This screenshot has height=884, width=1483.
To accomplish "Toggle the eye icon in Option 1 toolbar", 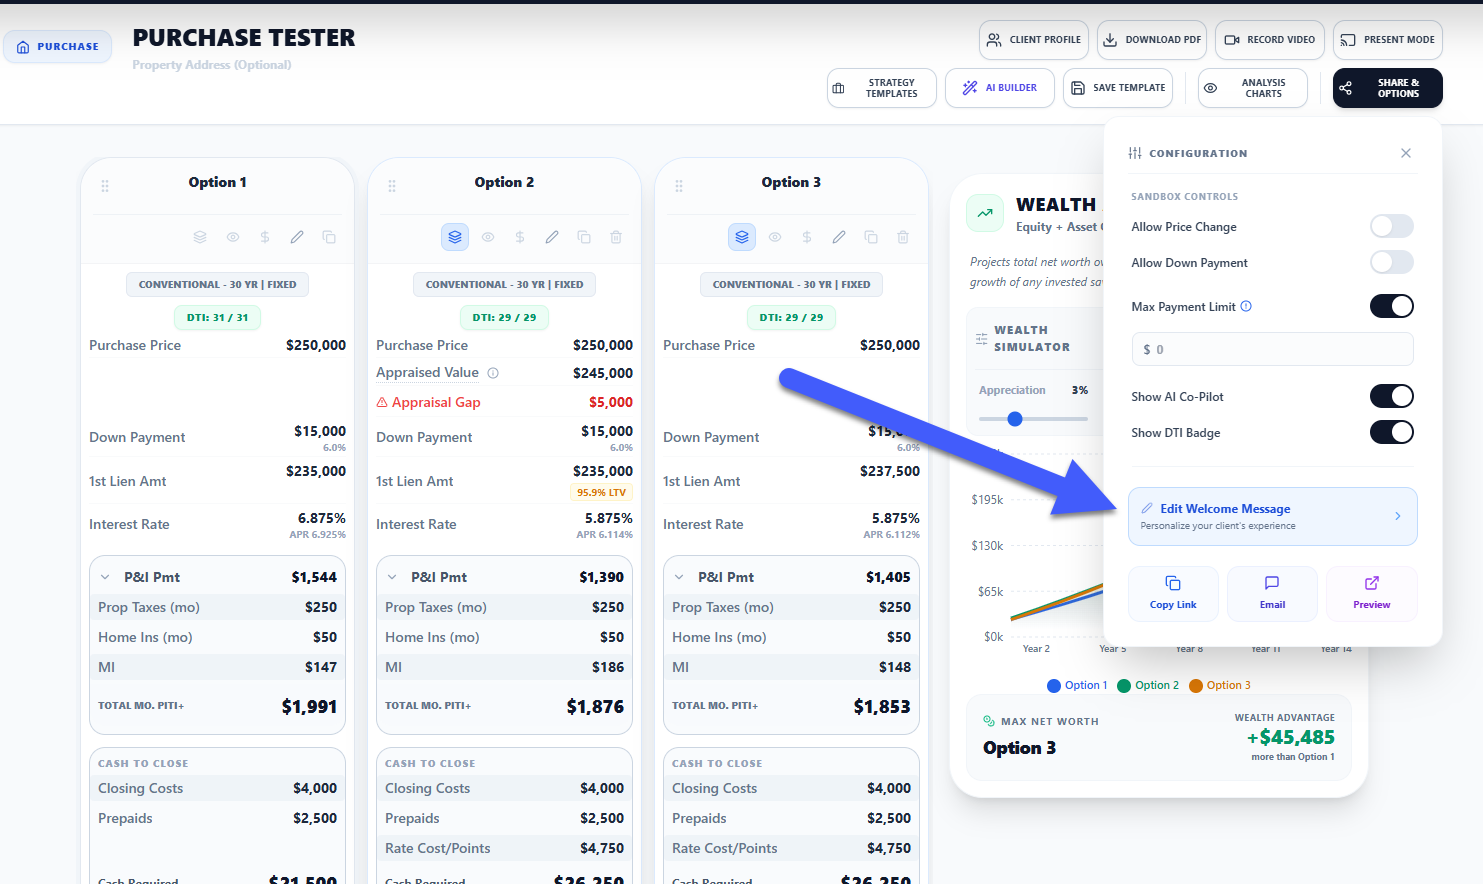I will [x=232, y=237].
